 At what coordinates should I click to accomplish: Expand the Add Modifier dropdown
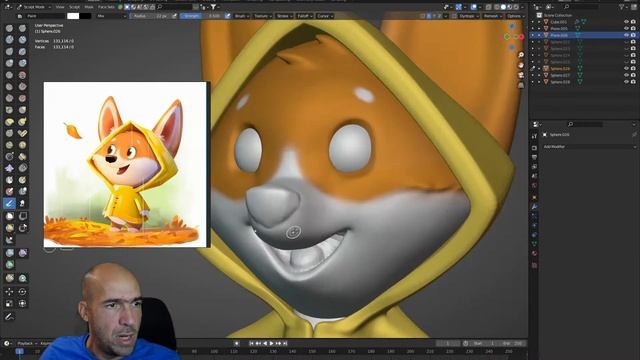click(x=590, y=147)
